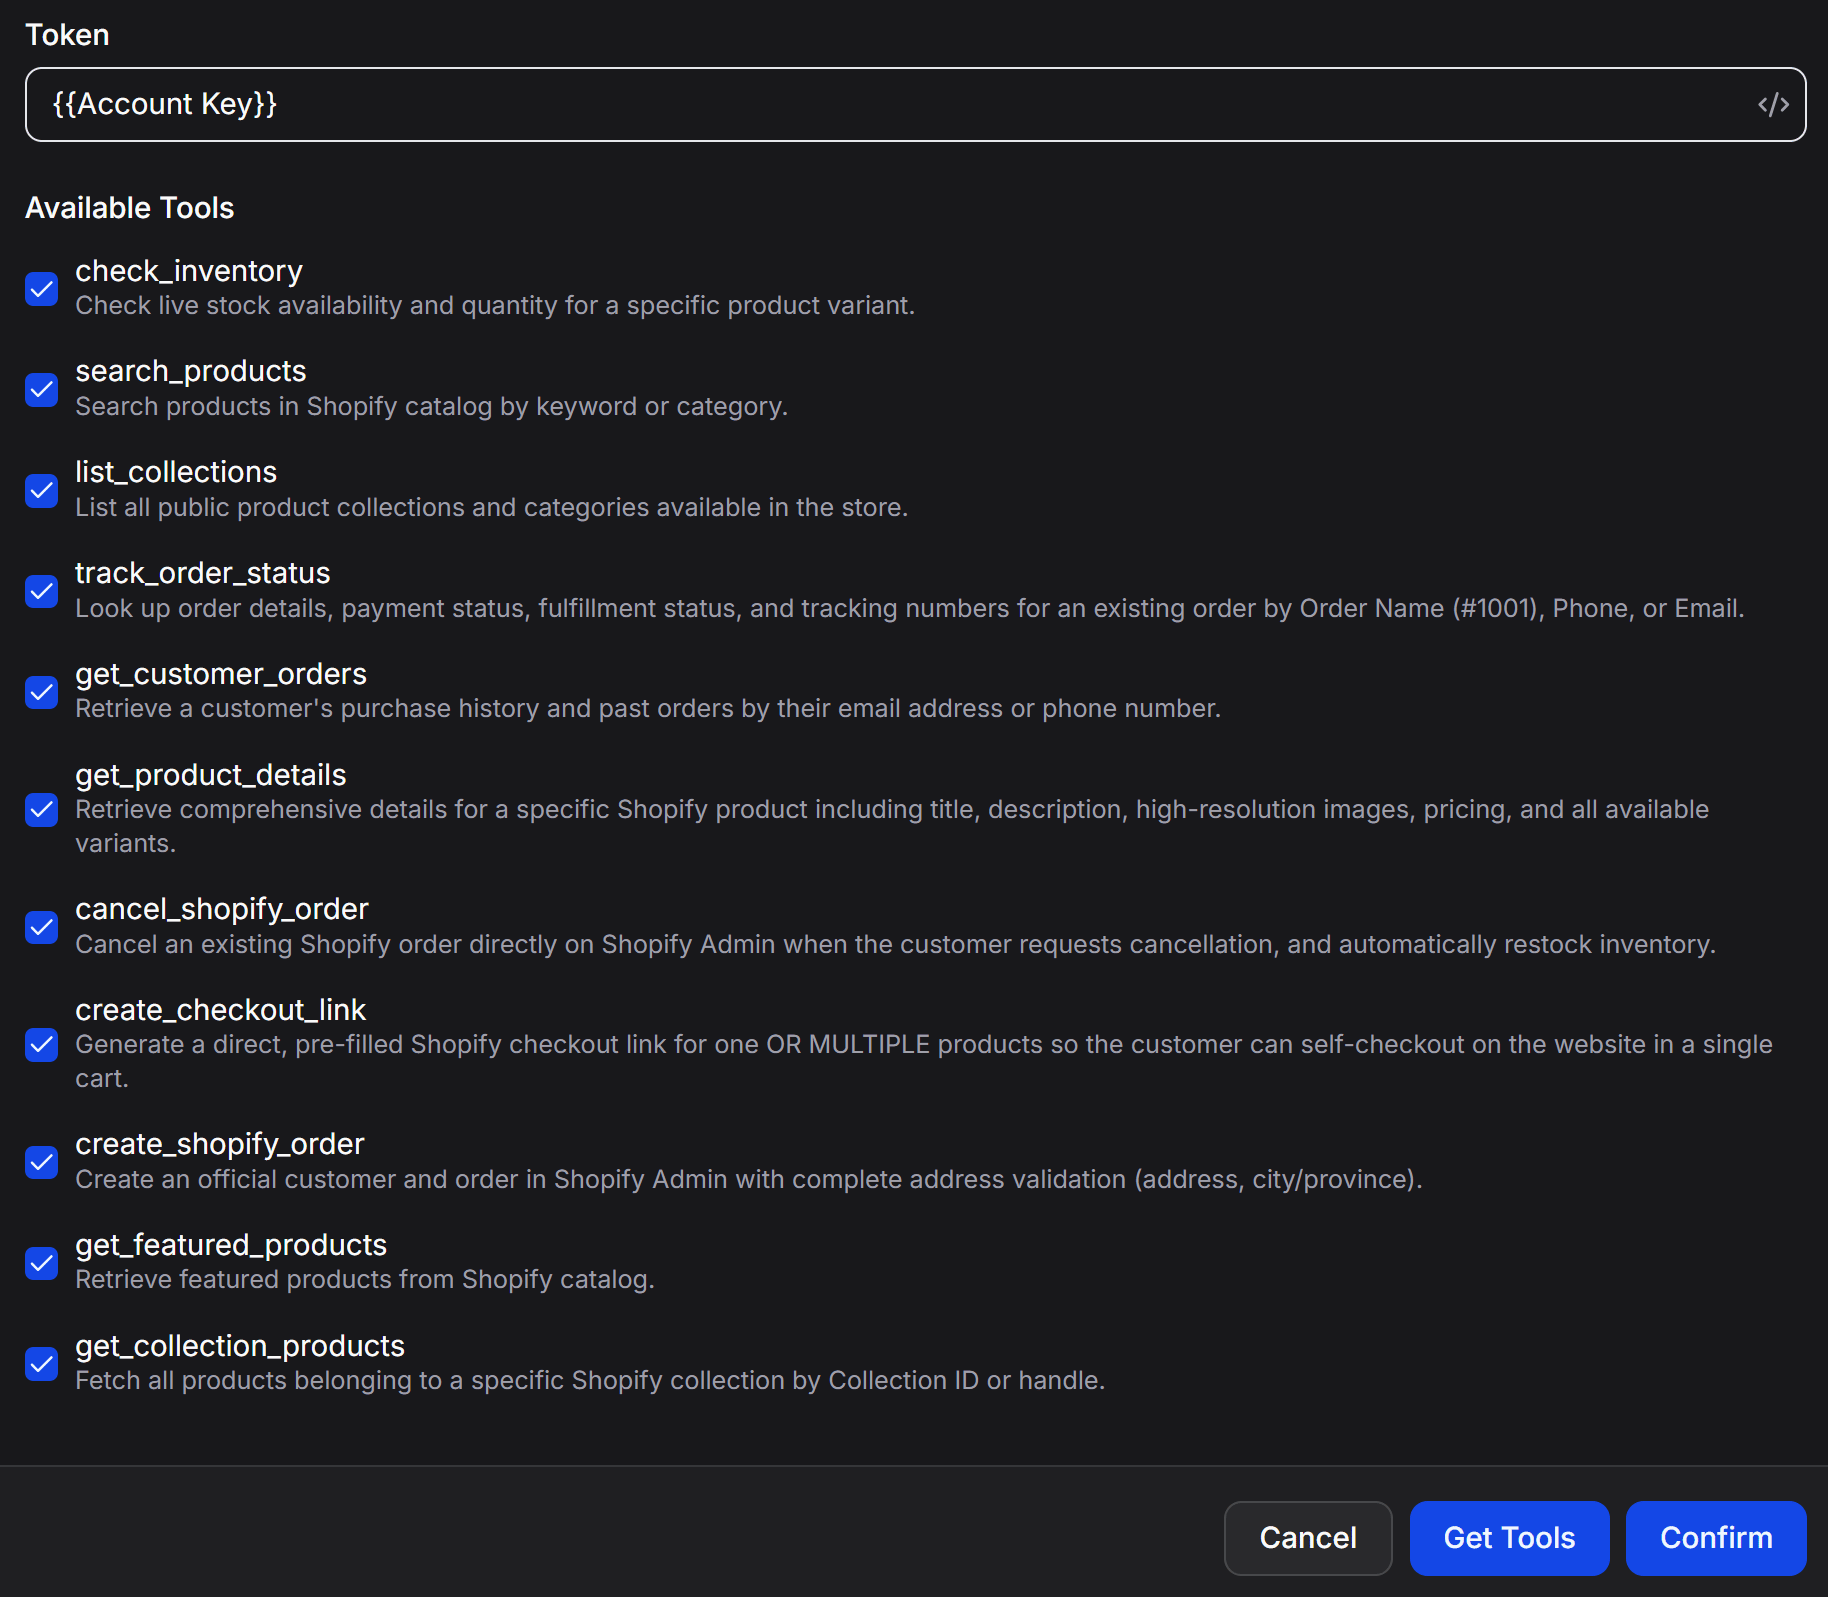Uncheck the get_customer_orders checkbox
1828x1597 pixels.
pyautogui.click(x=42, y=692)
